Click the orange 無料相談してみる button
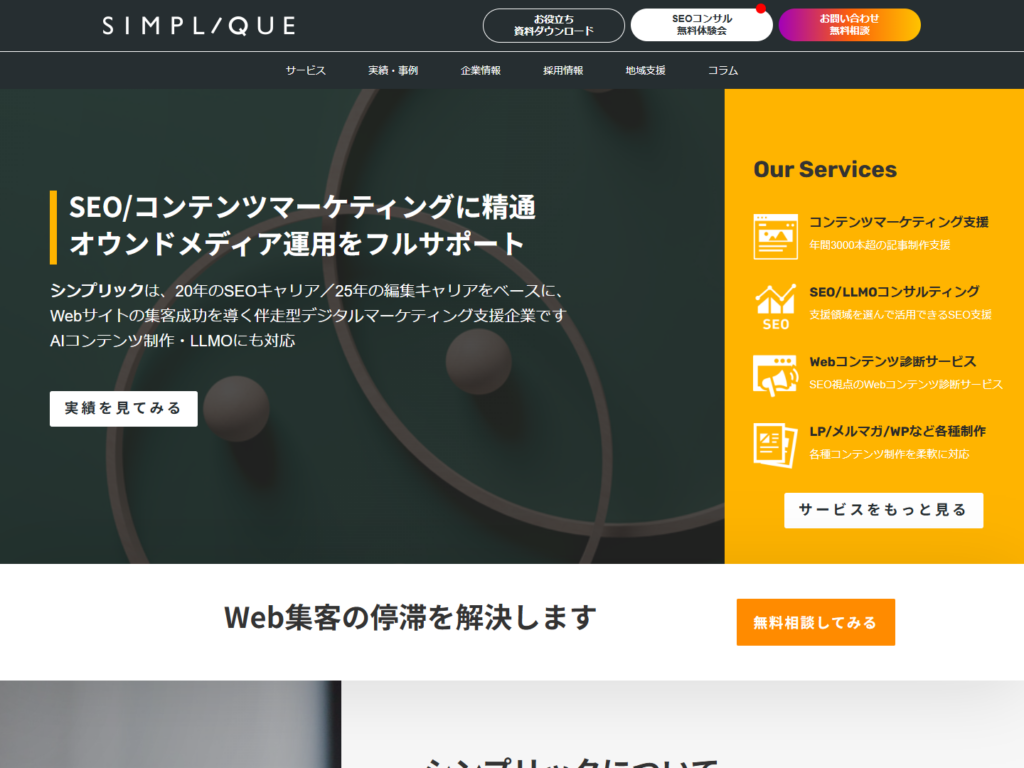 tap(815, 622)
